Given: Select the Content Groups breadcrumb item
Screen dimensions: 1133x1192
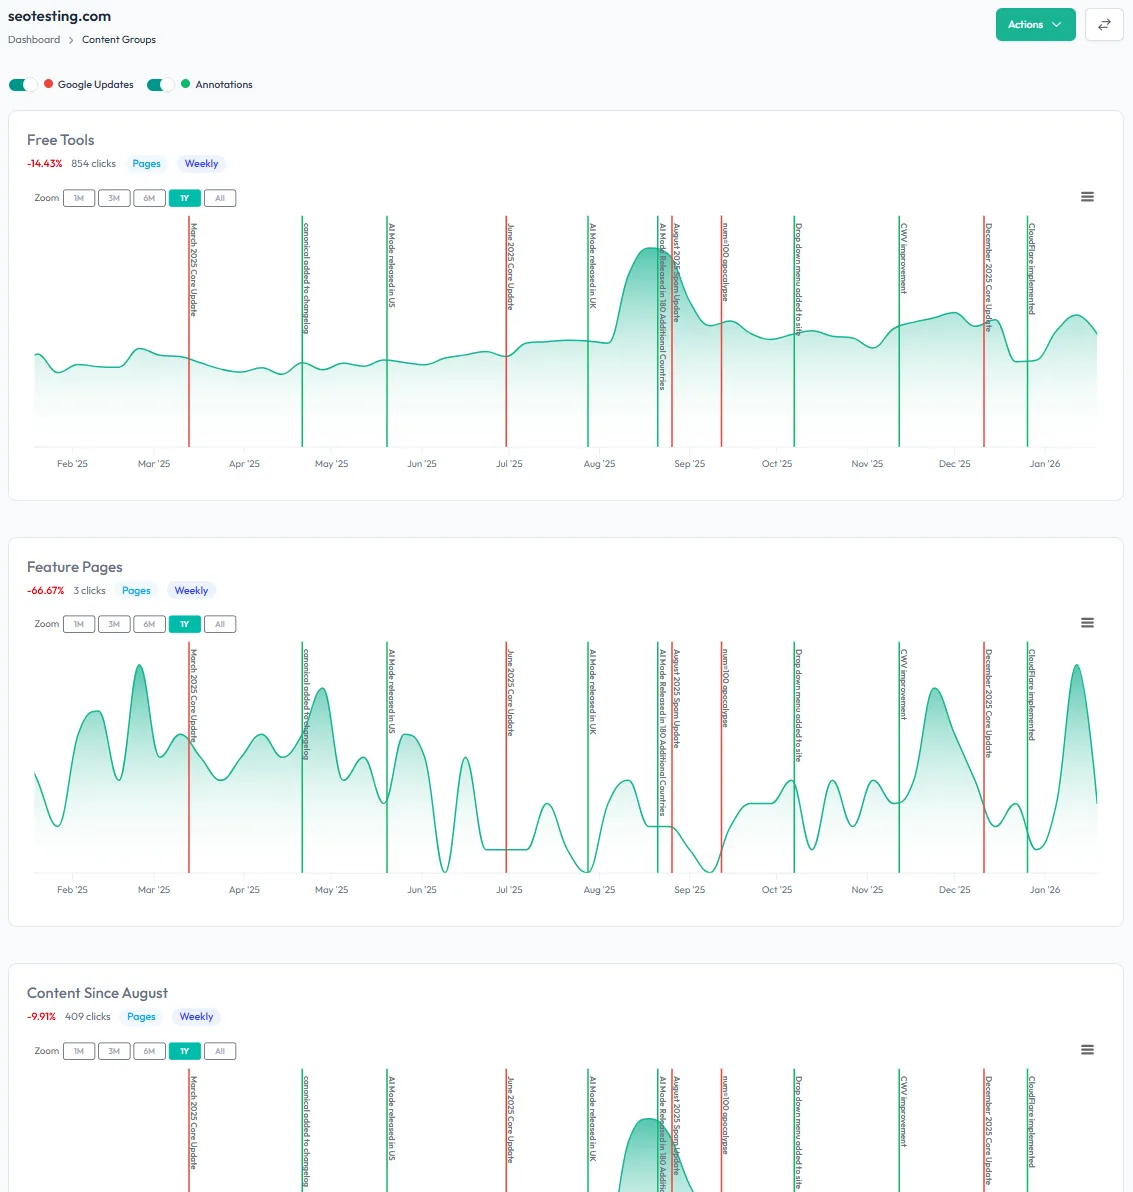Looking at the screenshot, I should pyautogui.click(x=119, y=39).
